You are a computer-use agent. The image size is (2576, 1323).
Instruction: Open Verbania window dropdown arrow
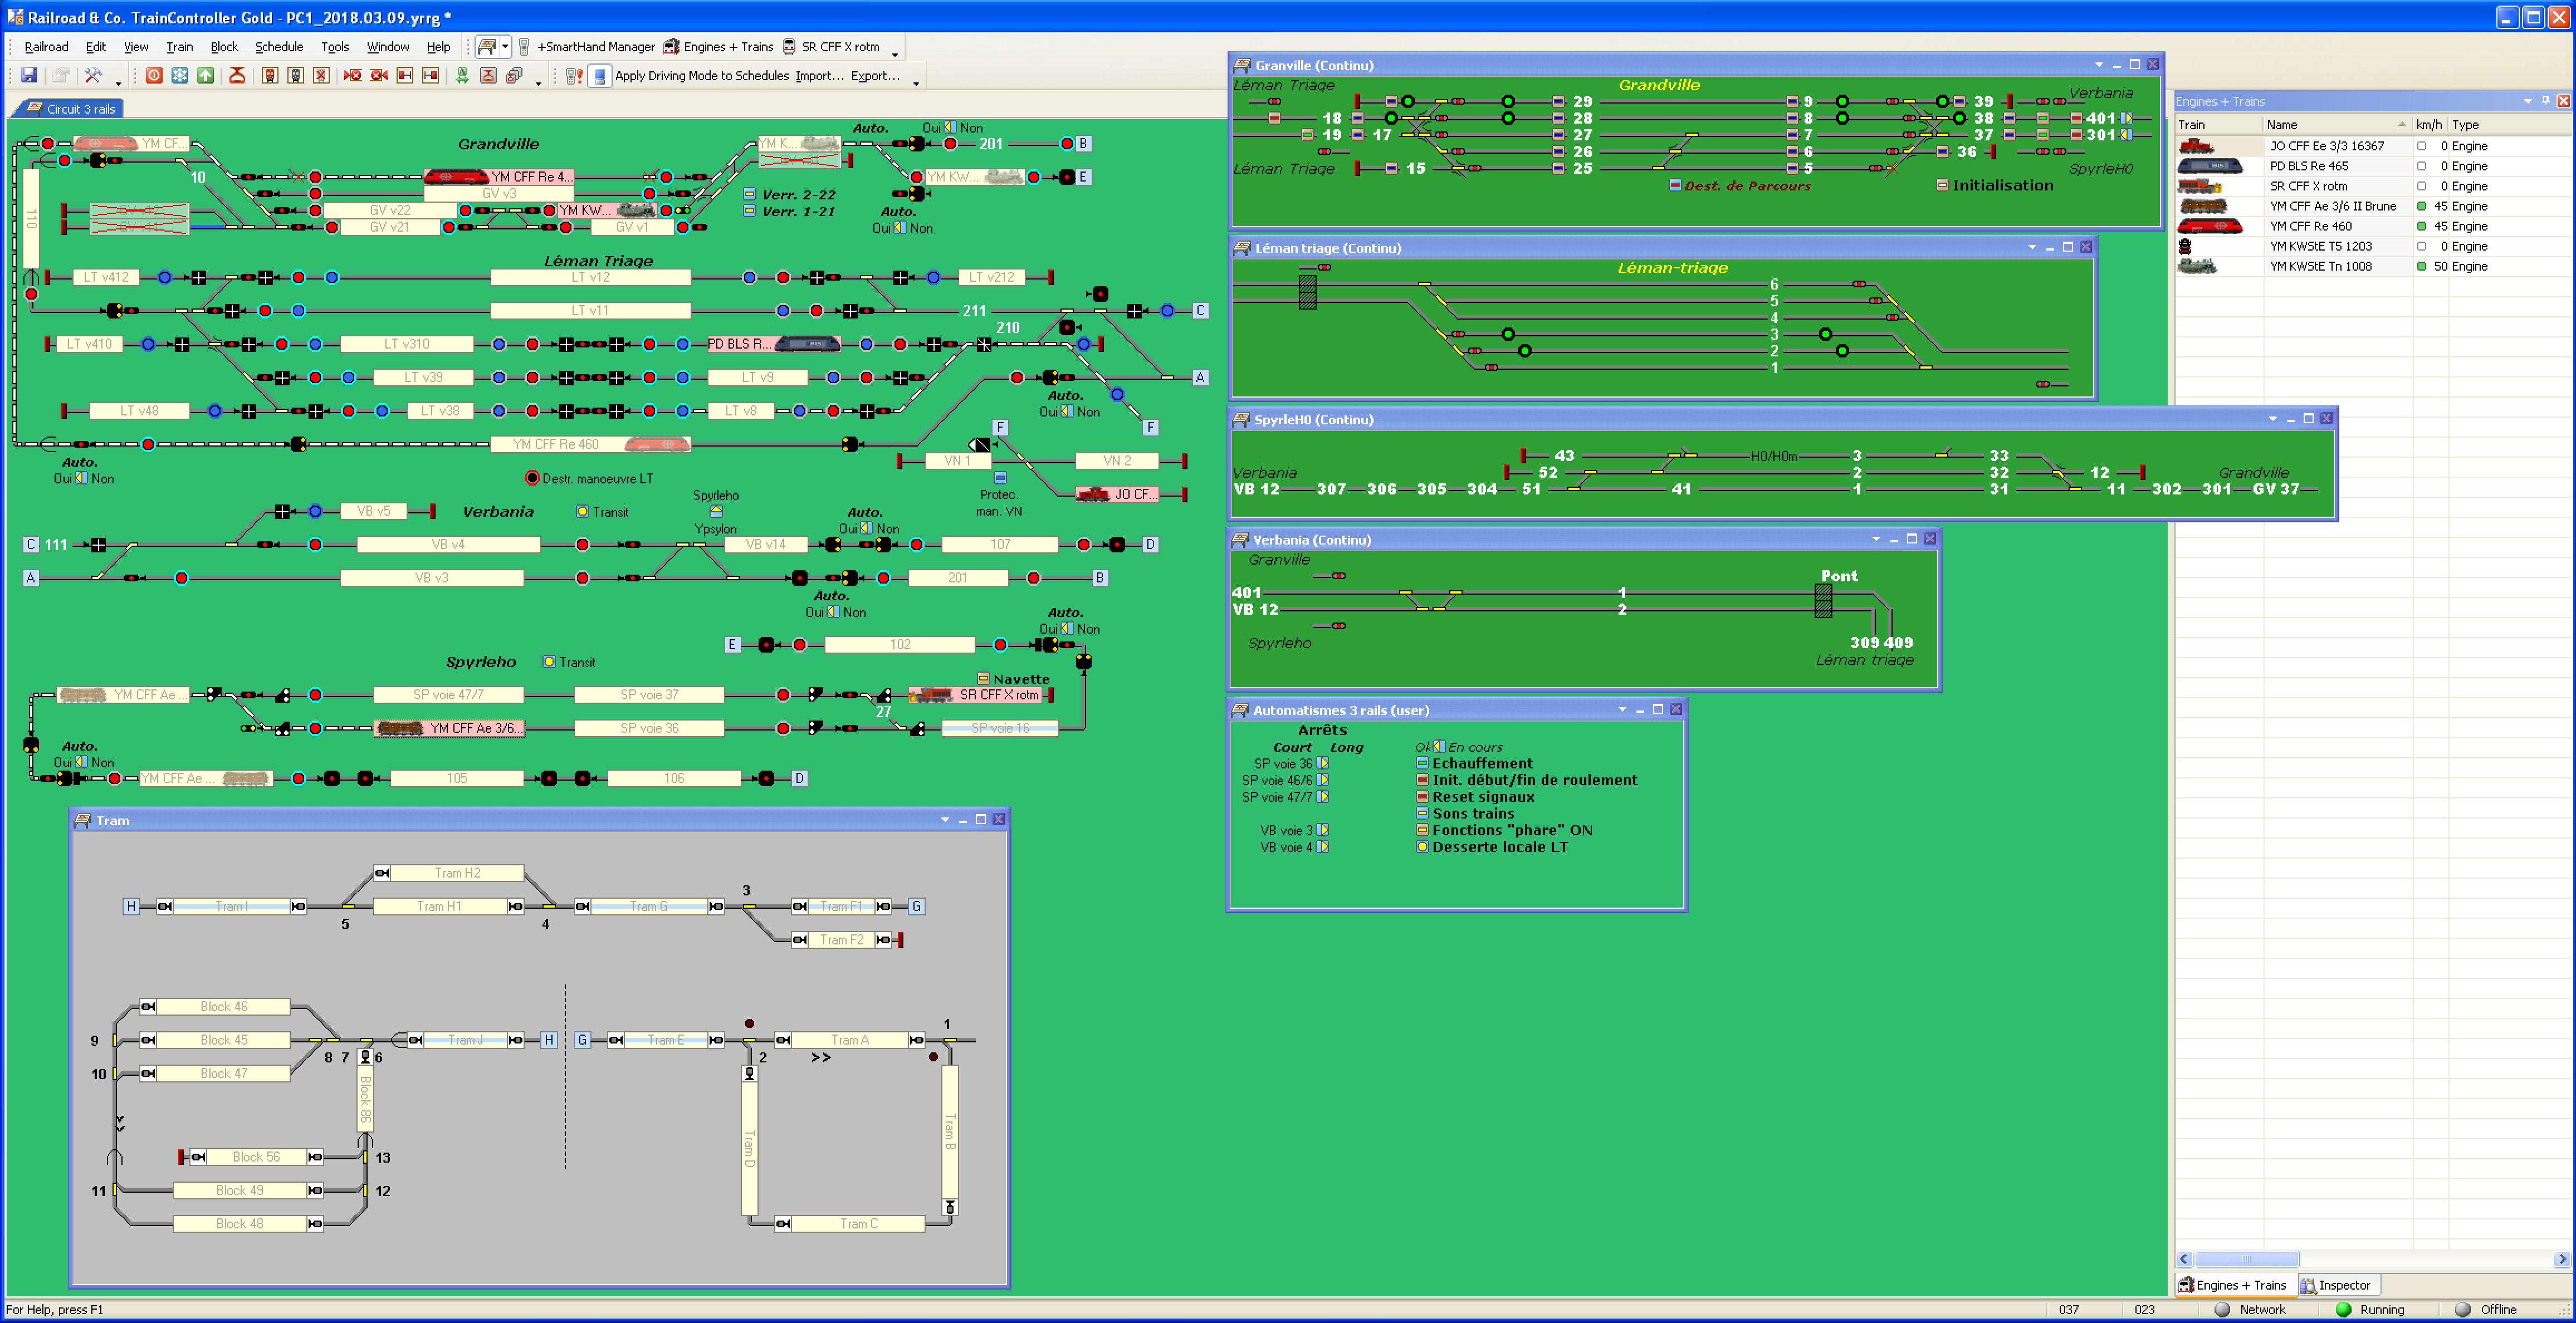point(1875,539)
